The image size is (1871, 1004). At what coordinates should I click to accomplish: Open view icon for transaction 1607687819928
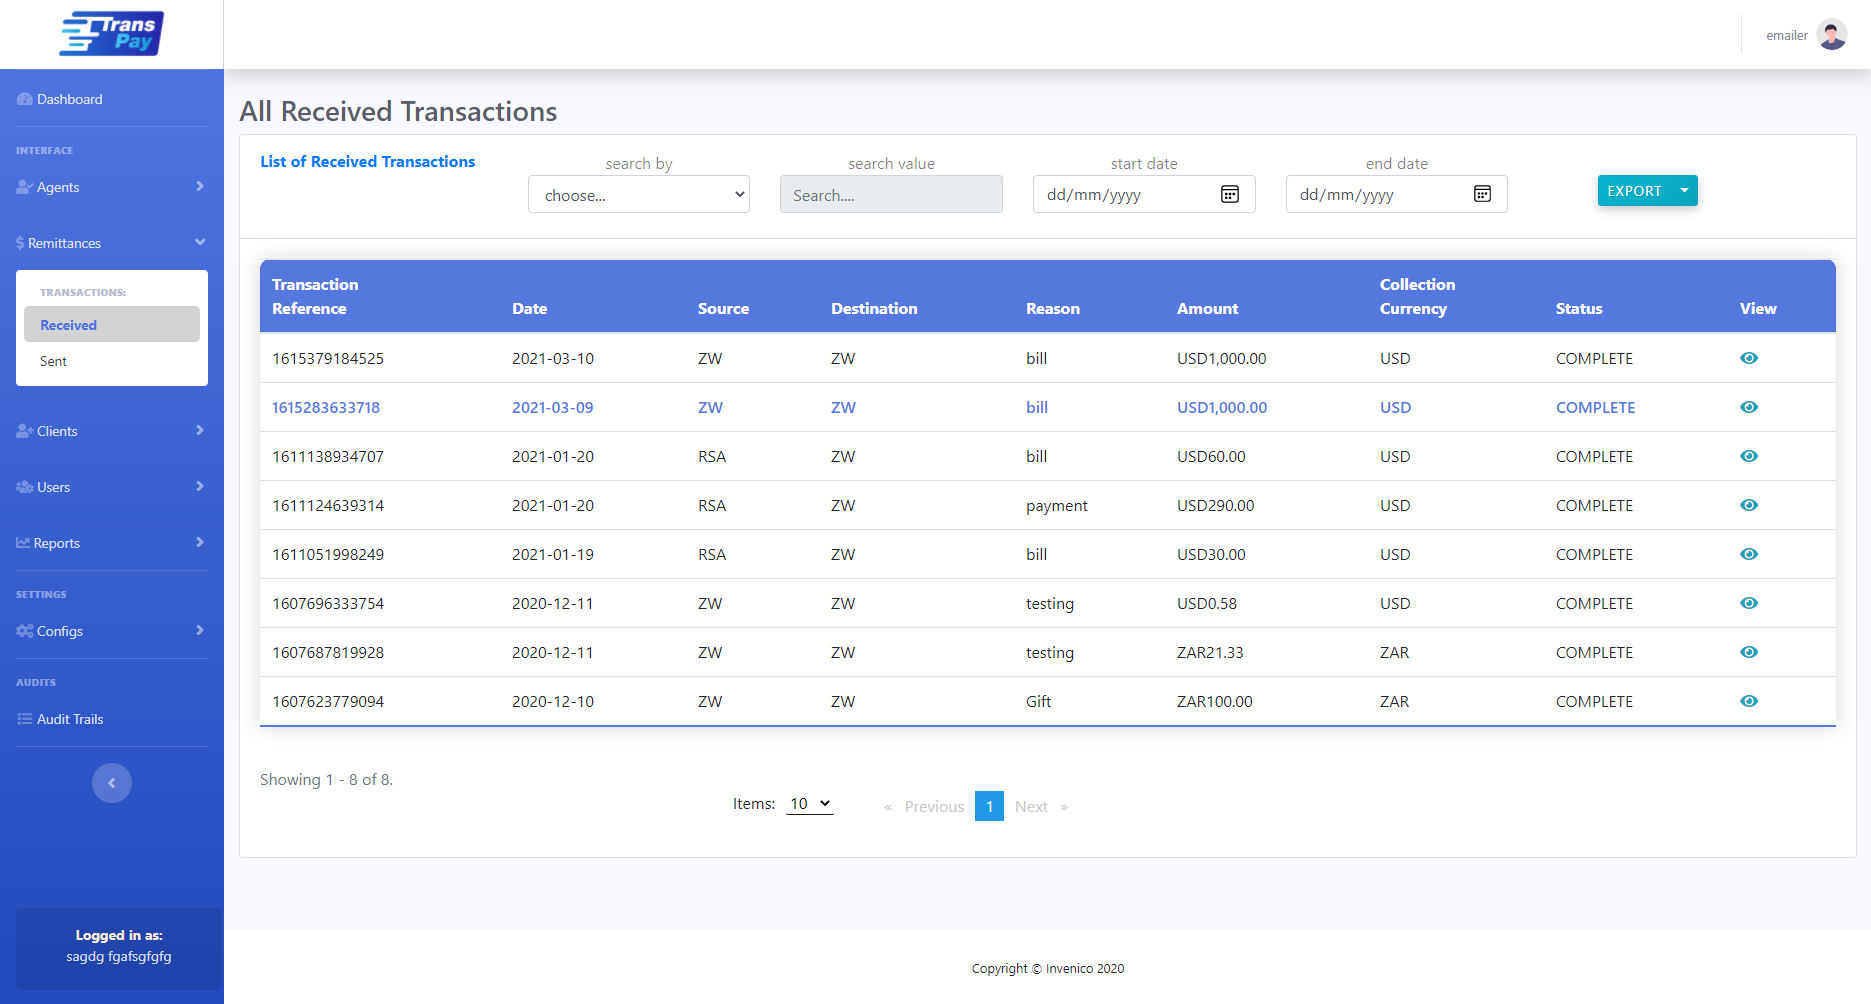[1749, 652]
